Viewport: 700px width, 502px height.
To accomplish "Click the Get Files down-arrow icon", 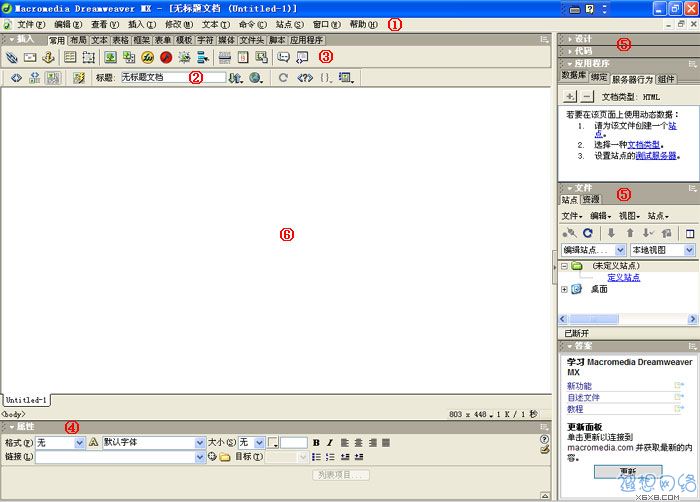I will pos(611,233).
